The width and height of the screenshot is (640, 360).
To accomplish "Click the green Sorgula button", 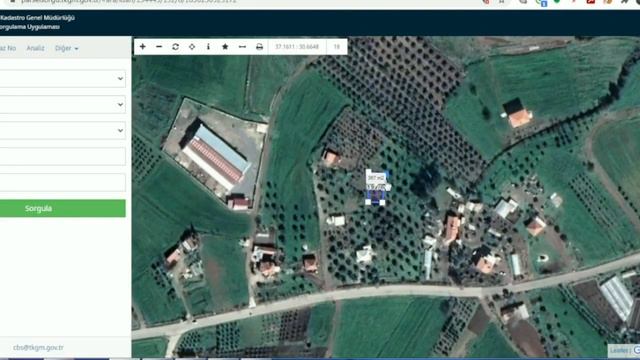I will (62, 208).
